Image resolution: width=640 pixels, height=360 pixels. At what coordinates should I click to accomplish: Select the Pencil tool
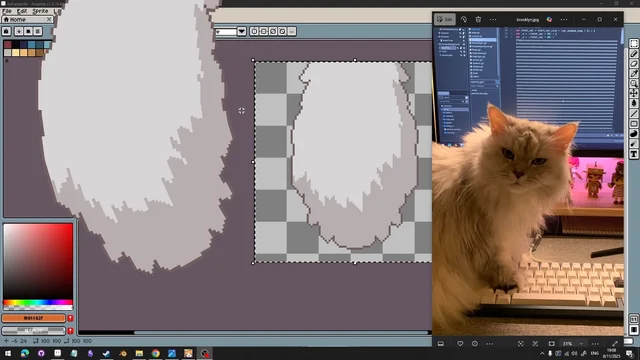(633, 54)
